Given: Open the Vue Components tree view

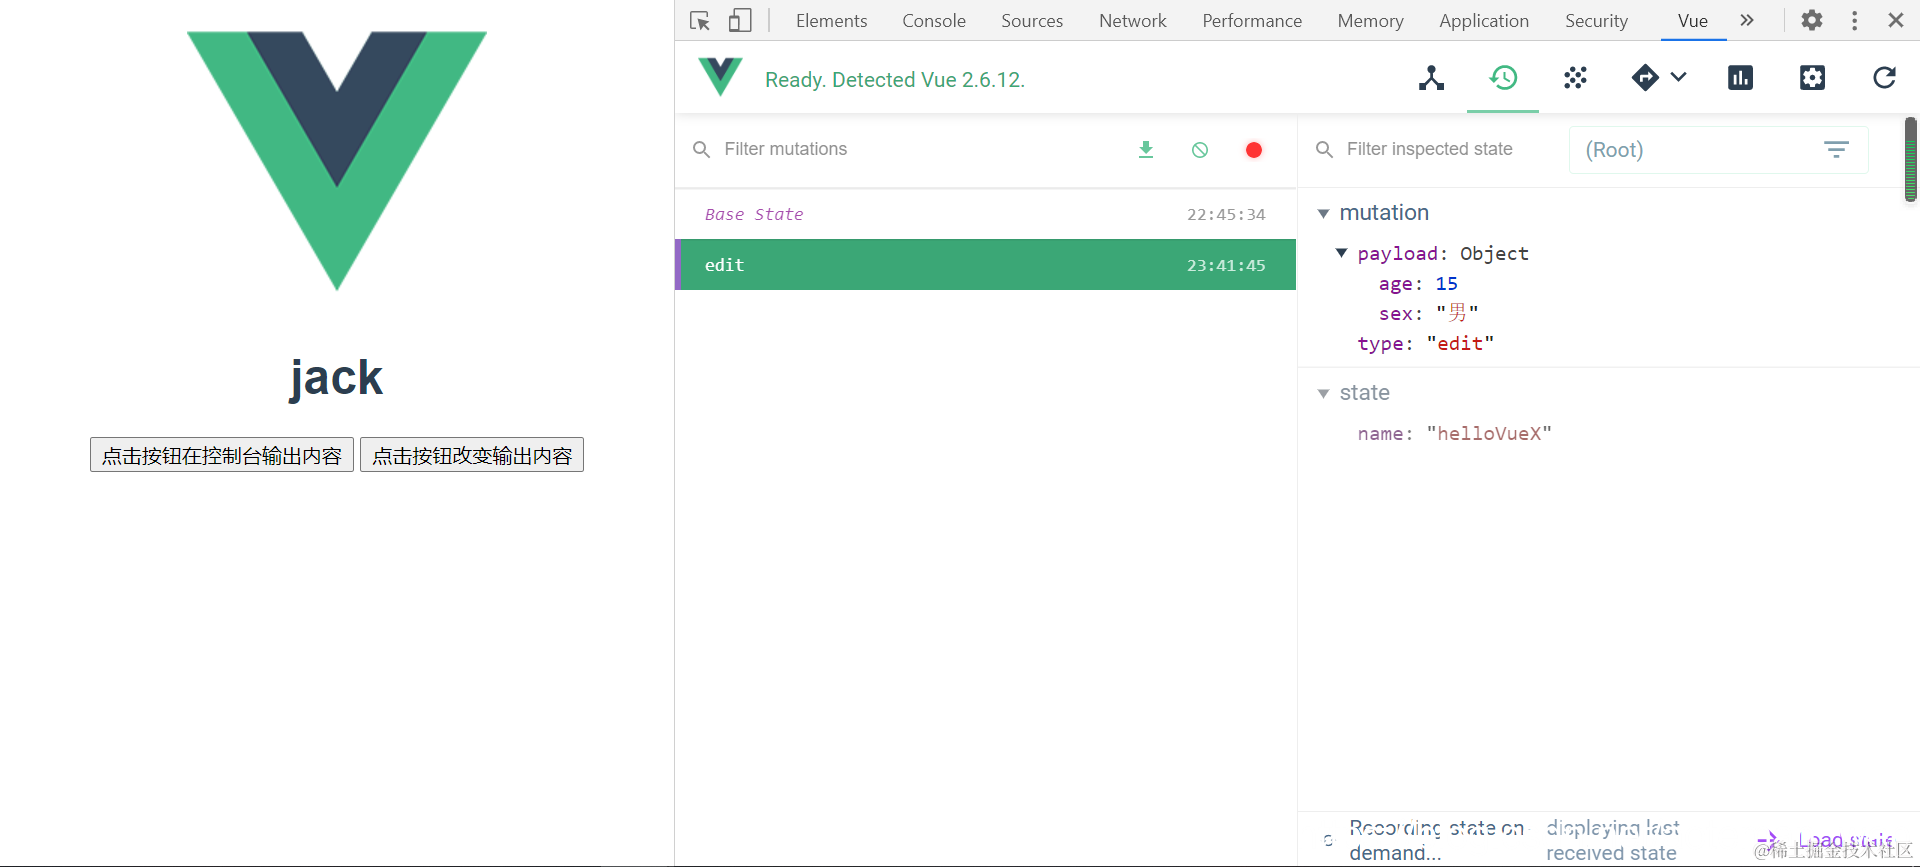Looking at the screenshot, I should [x=1431, y=78].
